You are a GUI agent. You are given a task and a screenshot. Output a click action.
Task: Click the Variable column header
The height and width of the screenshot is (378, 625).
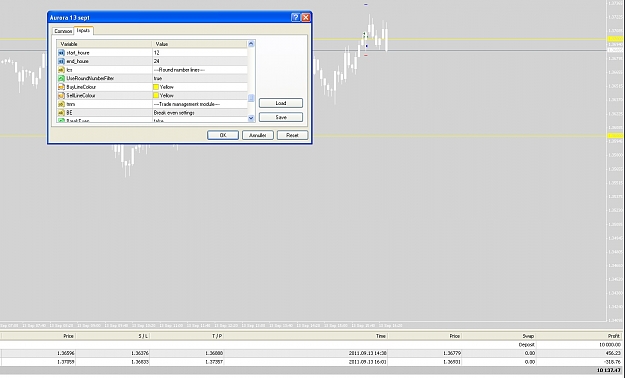[x=104, y=44]
